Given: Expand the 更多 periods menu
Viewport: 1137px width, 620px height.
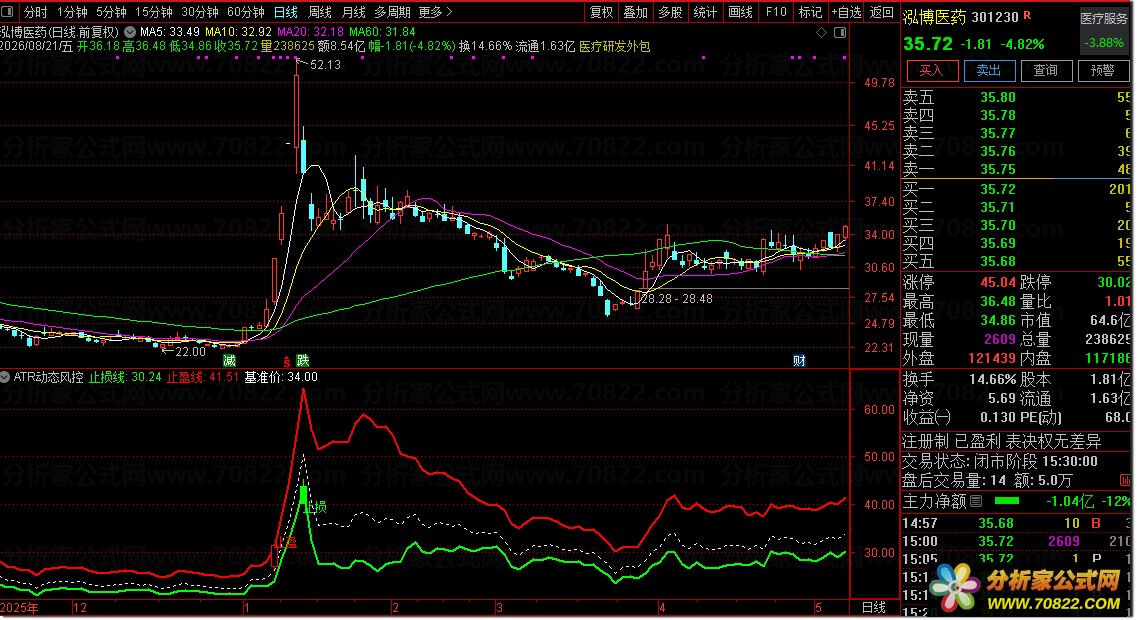Looking at the screenshot, I should pyautogui.click(x=435, y=12).
